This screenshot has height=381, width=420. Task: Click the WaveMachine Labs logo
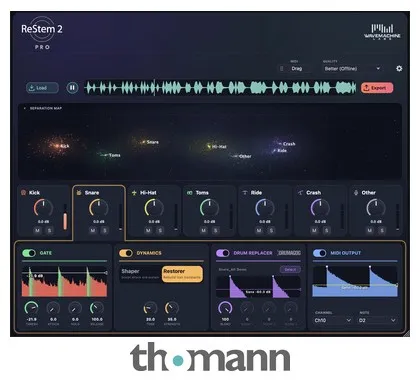[x=382, y=32]
